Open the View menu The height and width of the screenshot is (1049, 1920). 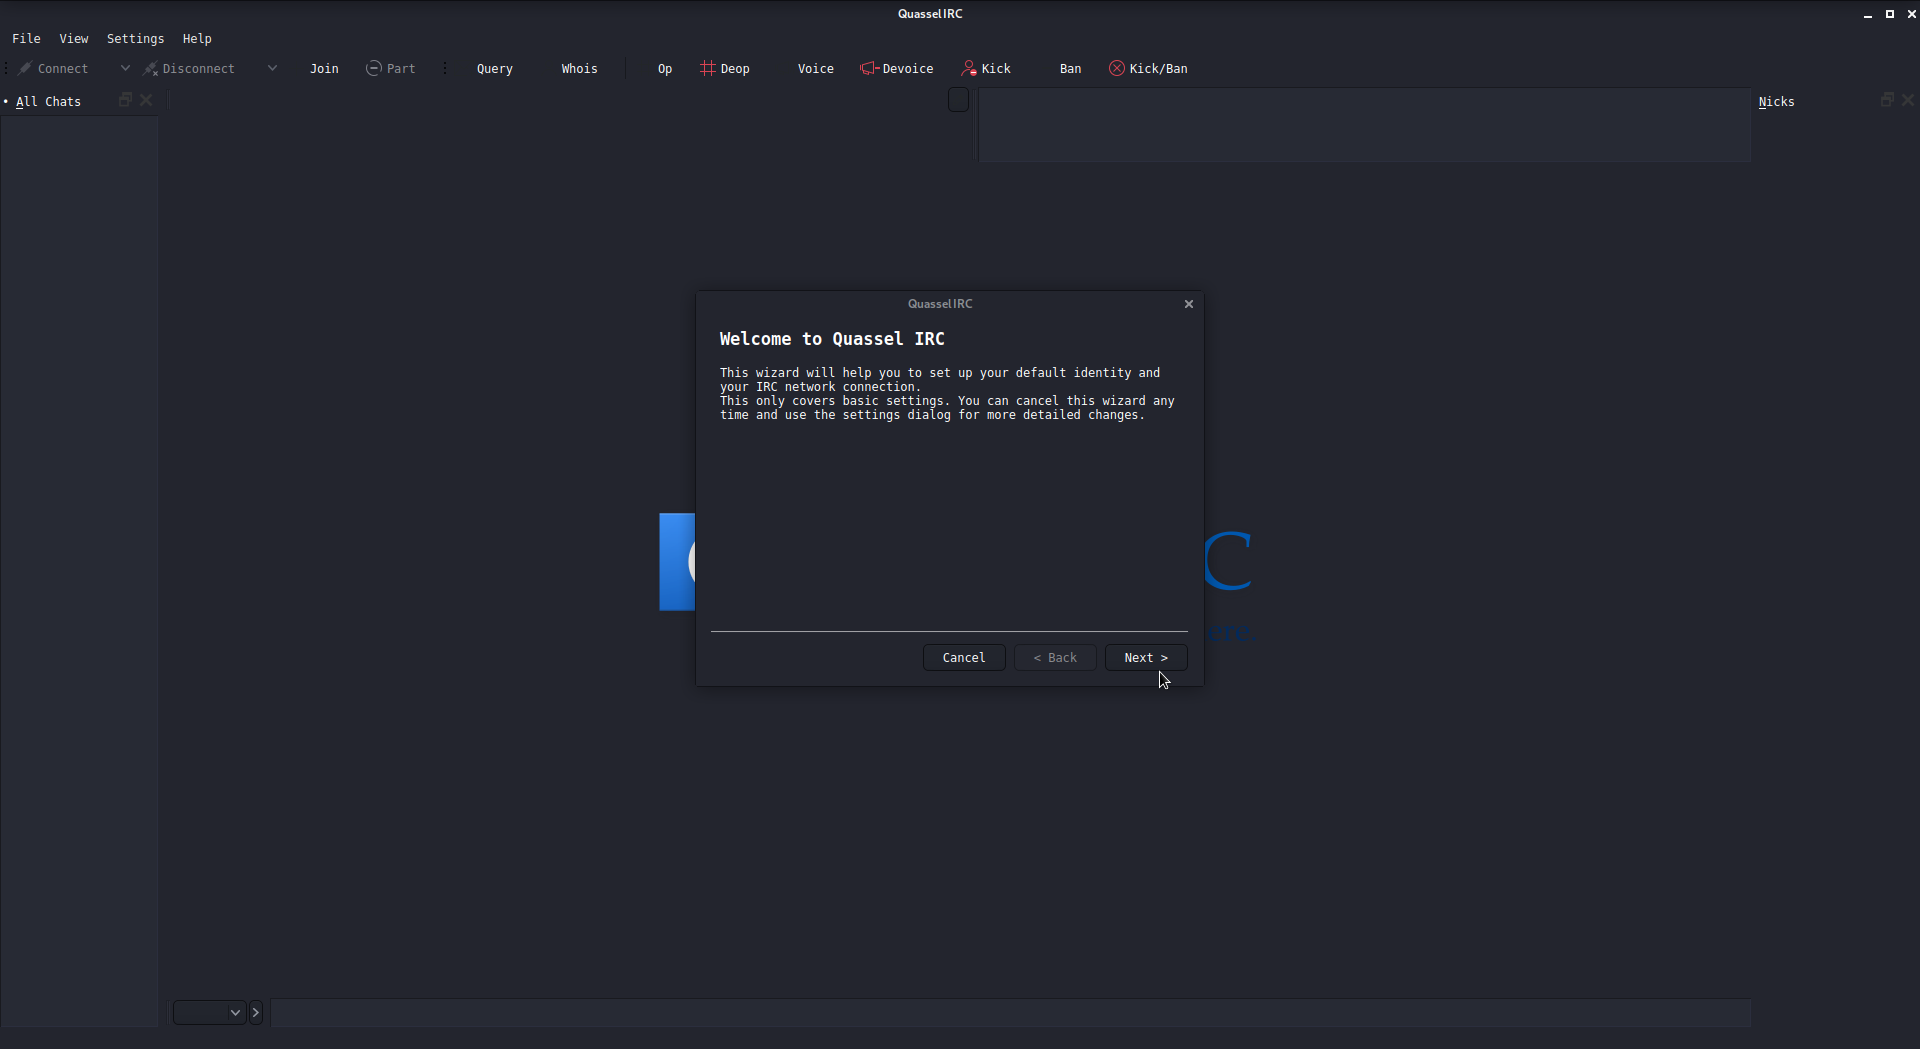pos(73,39)
